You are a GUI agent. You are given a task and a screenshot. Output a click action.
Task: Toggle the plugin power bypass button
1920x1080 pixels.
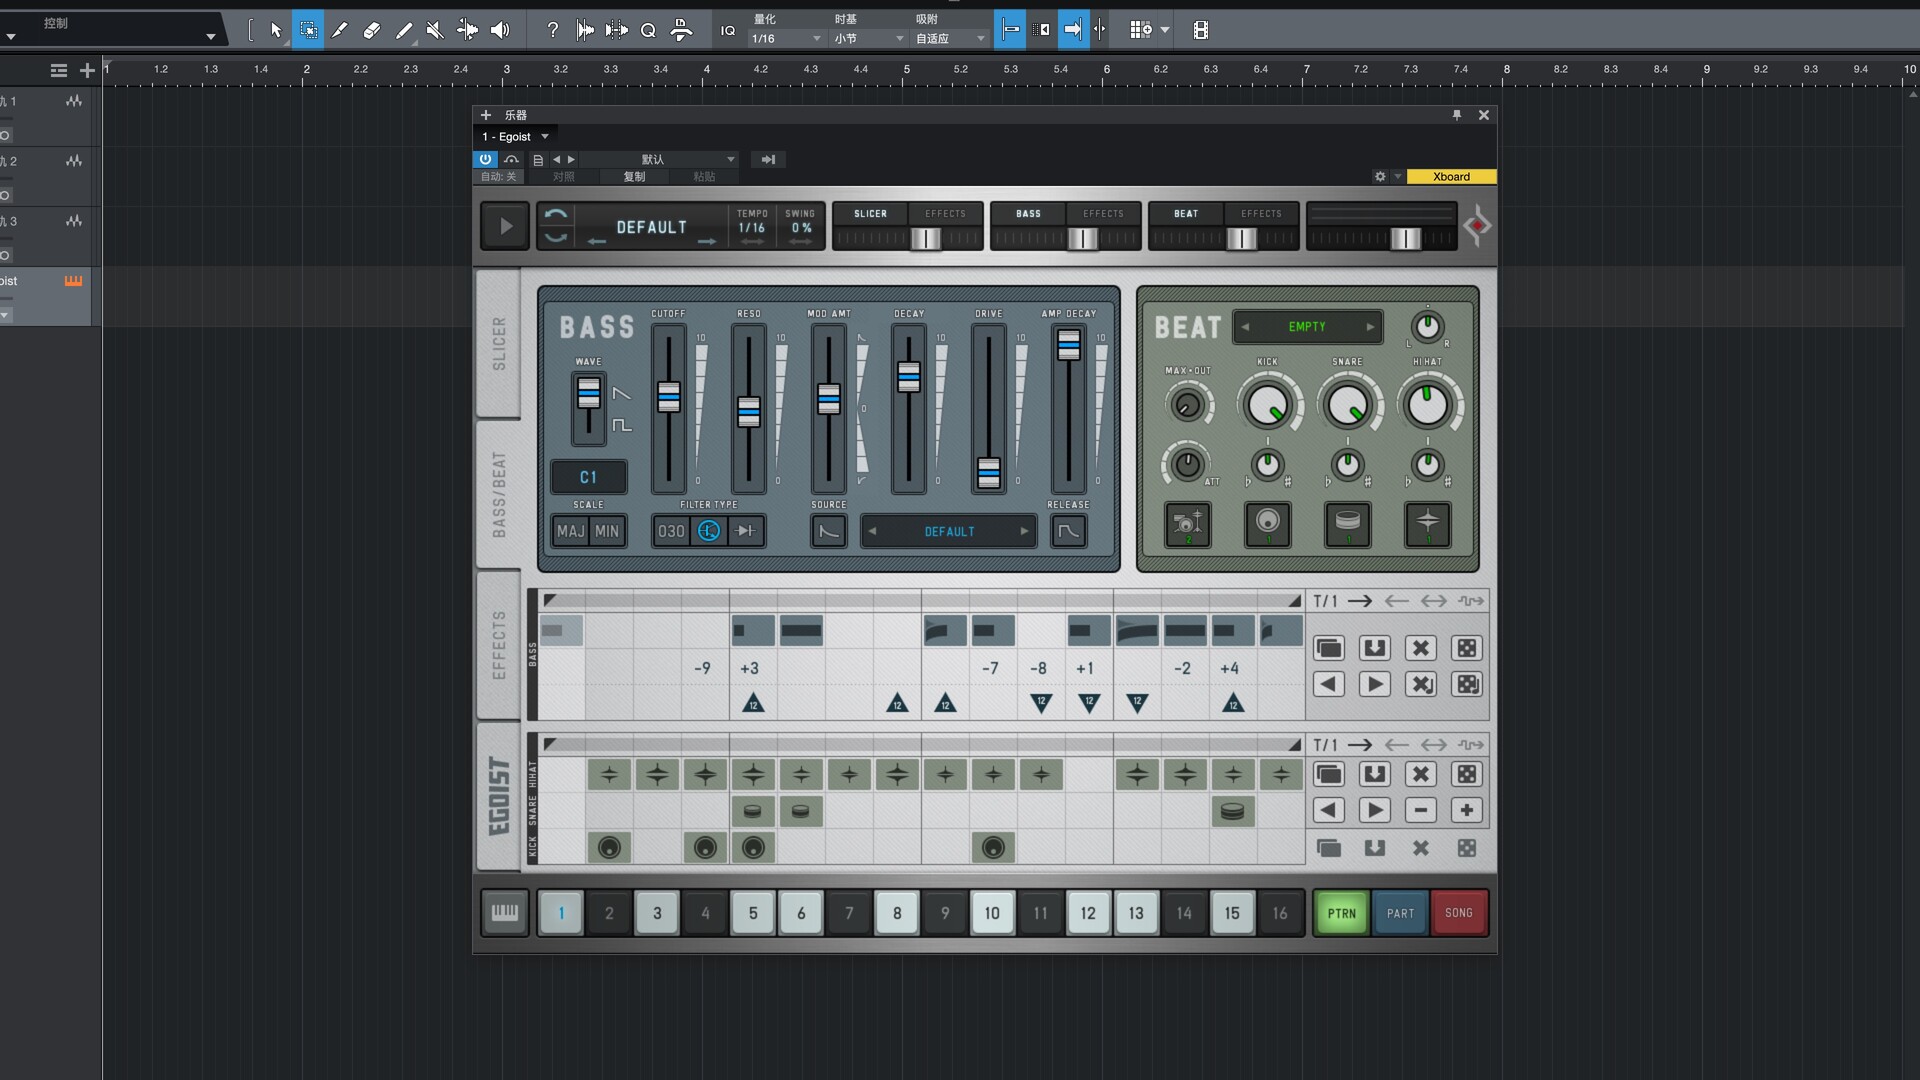(485, 159)
